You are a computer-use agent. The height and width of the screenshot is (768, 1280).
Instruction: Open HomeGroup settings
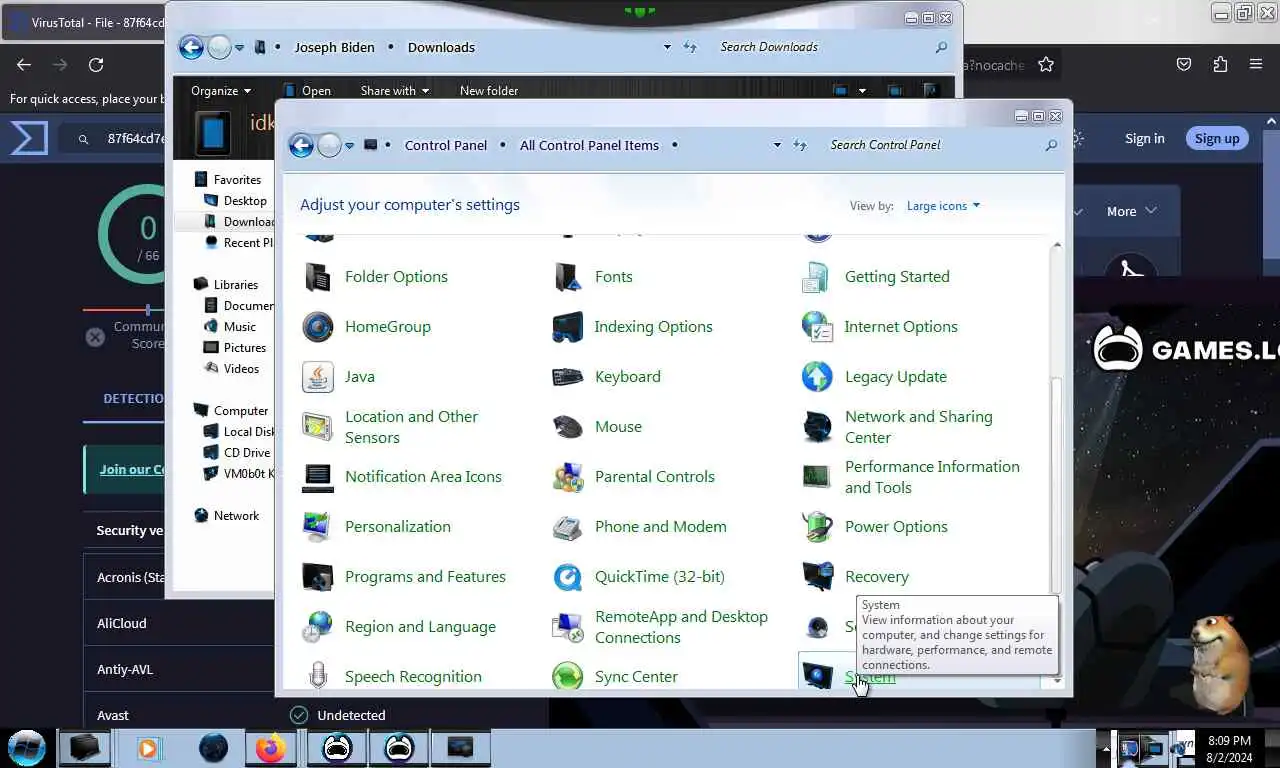(366, 327)
